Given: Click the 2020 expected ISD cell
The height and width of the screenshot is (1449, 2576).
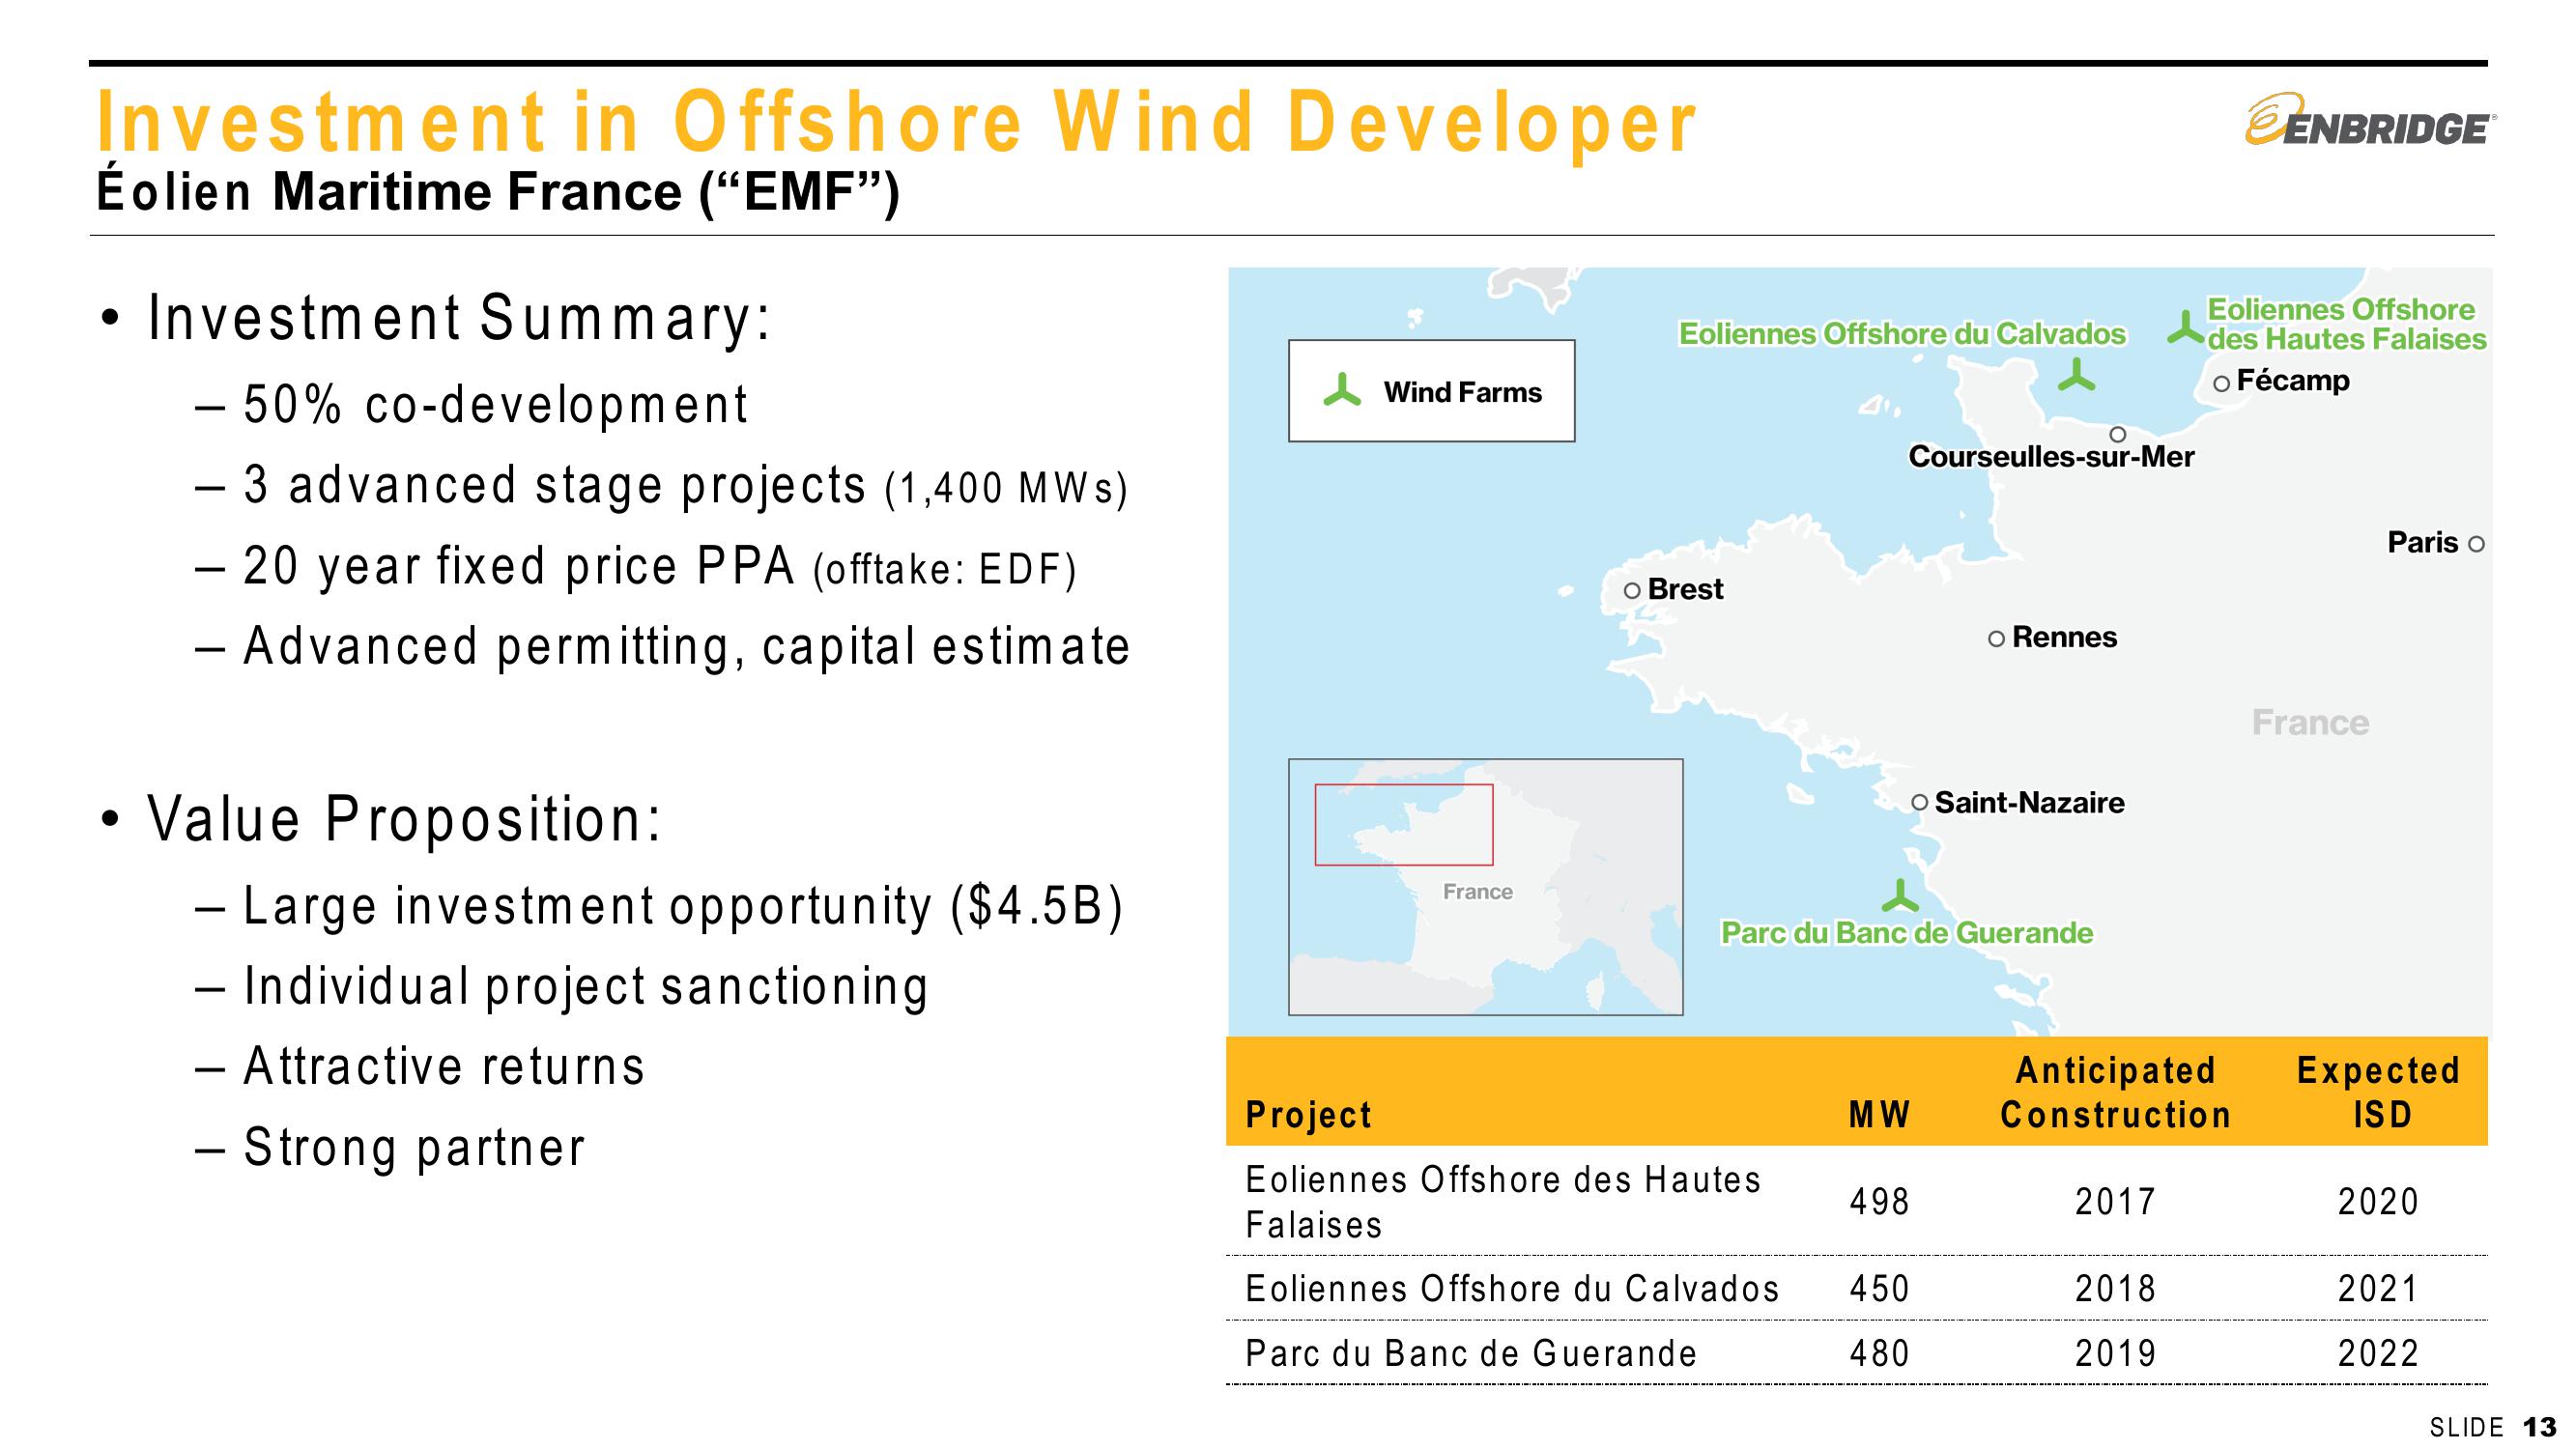Looking at the screenshot, I should coord(2378,1202).
